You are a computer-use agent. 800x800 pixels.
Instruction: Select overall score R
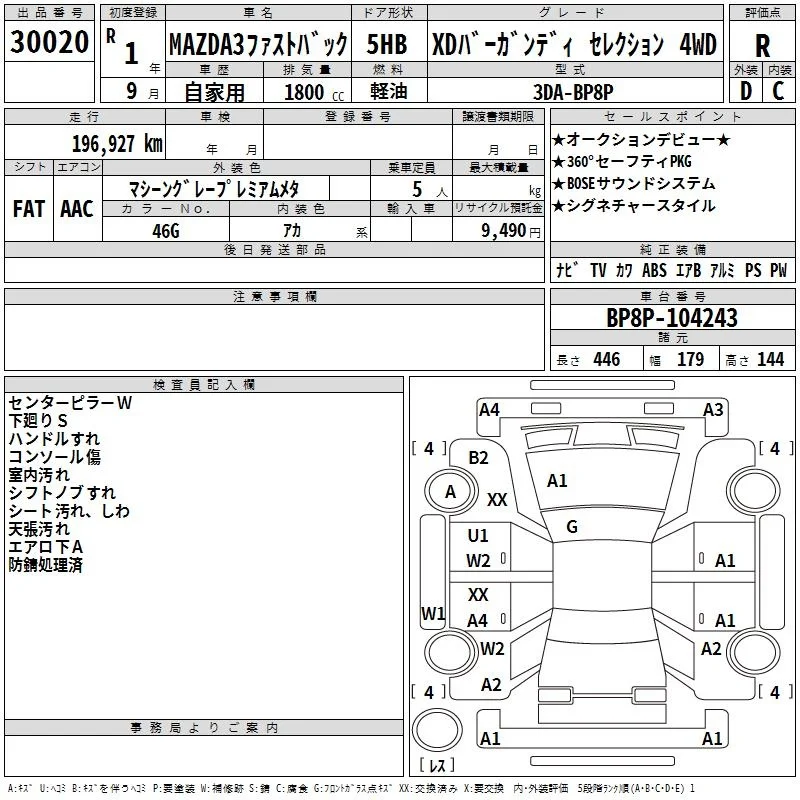762,46
